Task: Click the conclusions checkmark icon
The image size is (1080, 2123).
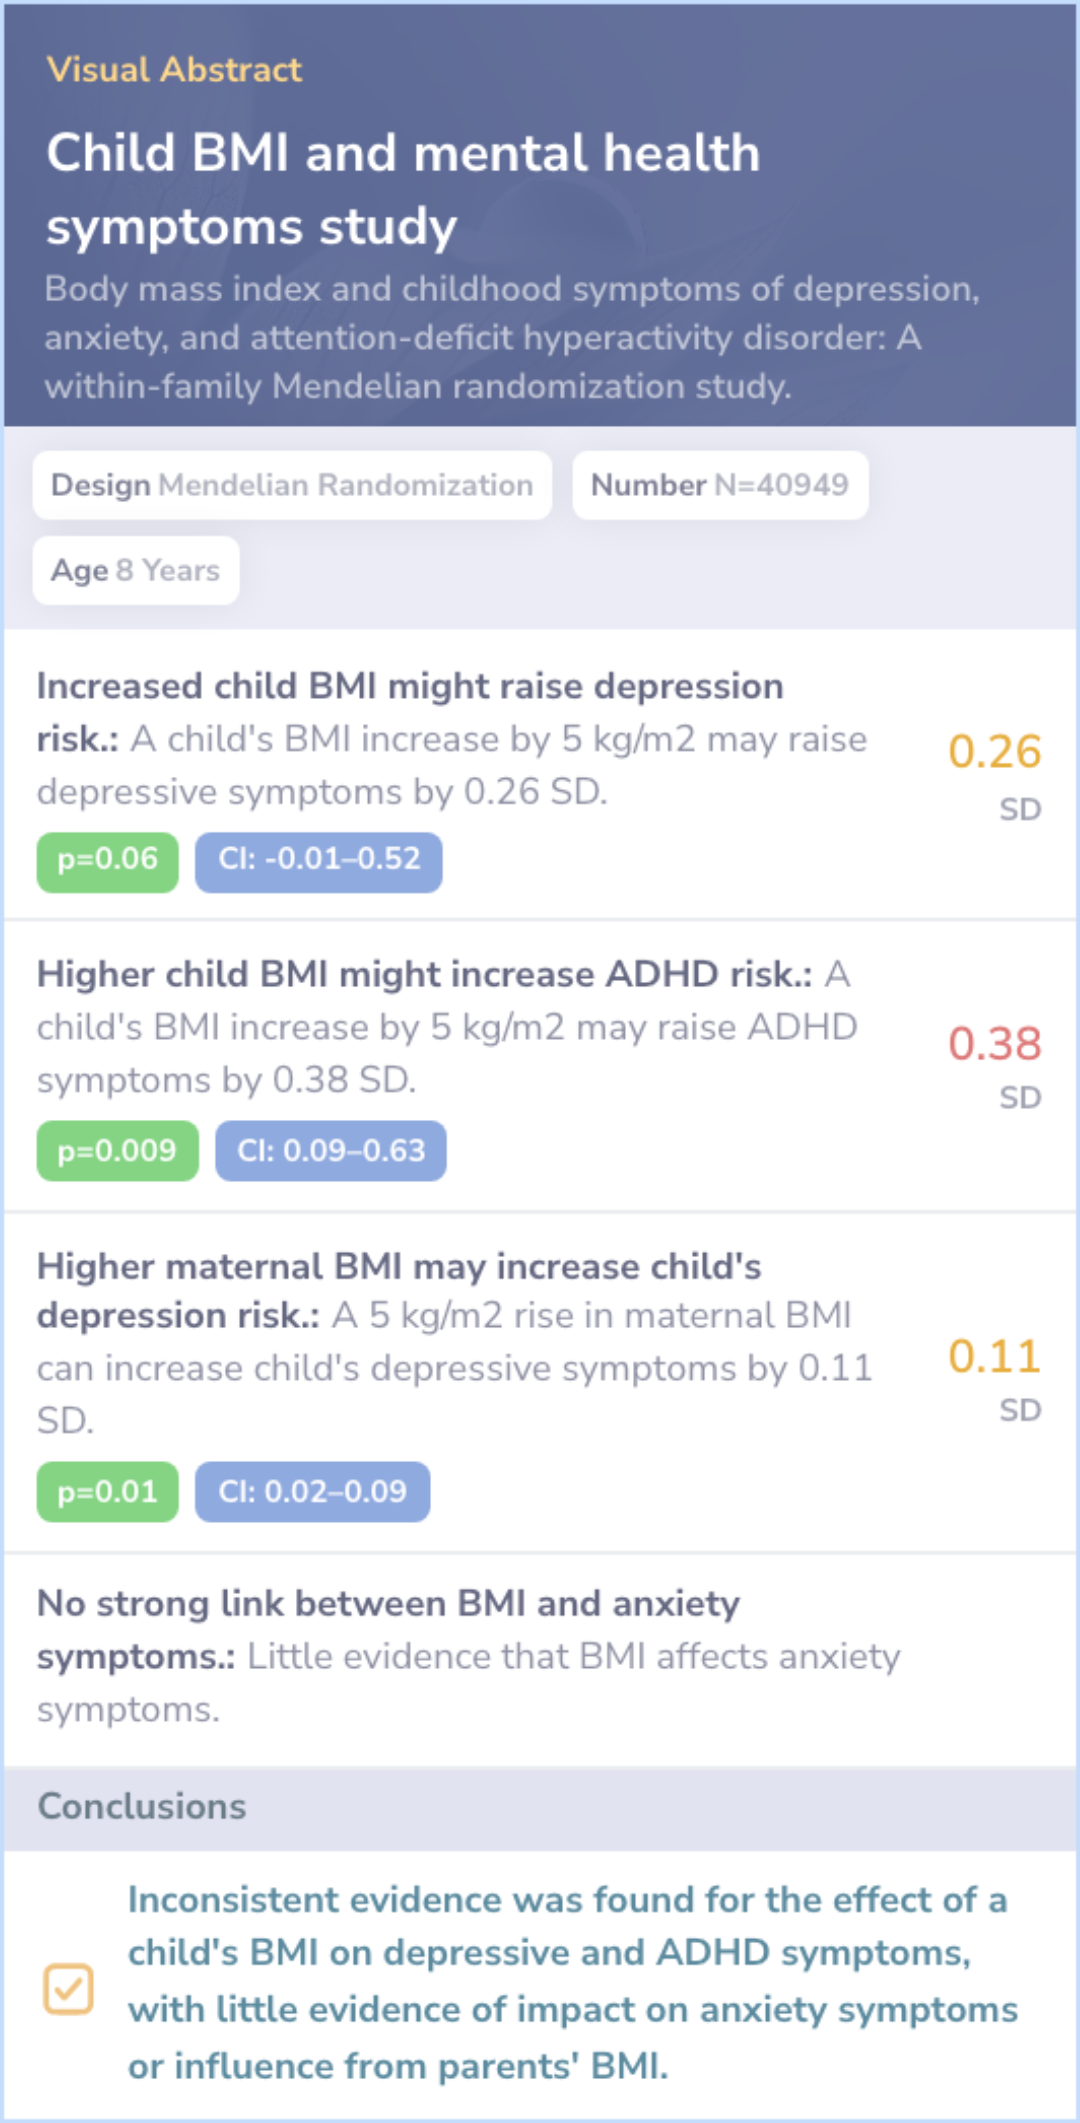Action: [68, 1989]
